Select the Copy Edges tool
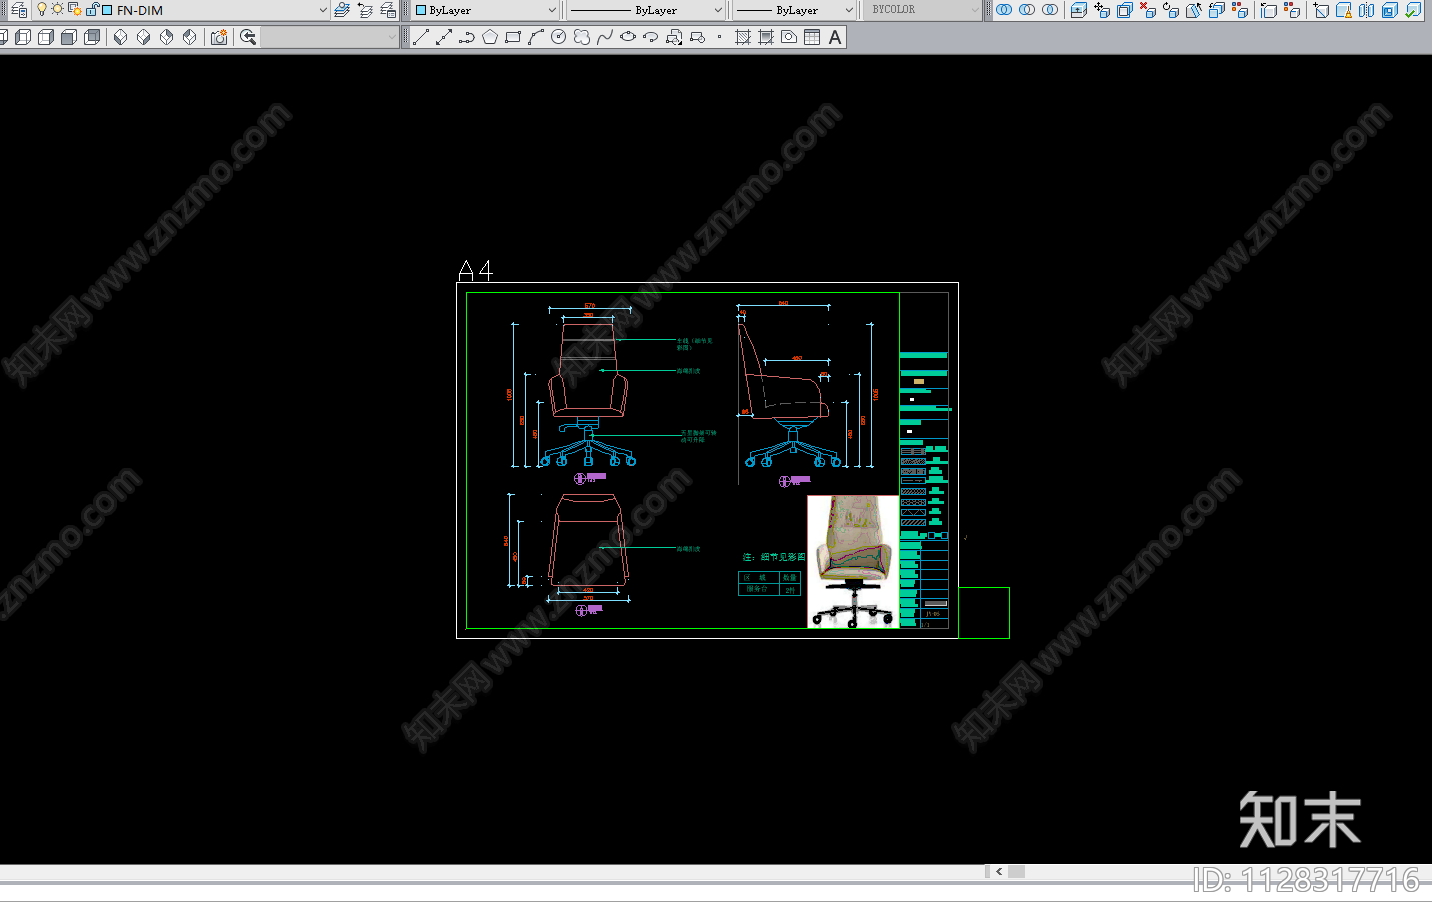The height and width of the screenshot is (919, 1432). point(1269,10)
